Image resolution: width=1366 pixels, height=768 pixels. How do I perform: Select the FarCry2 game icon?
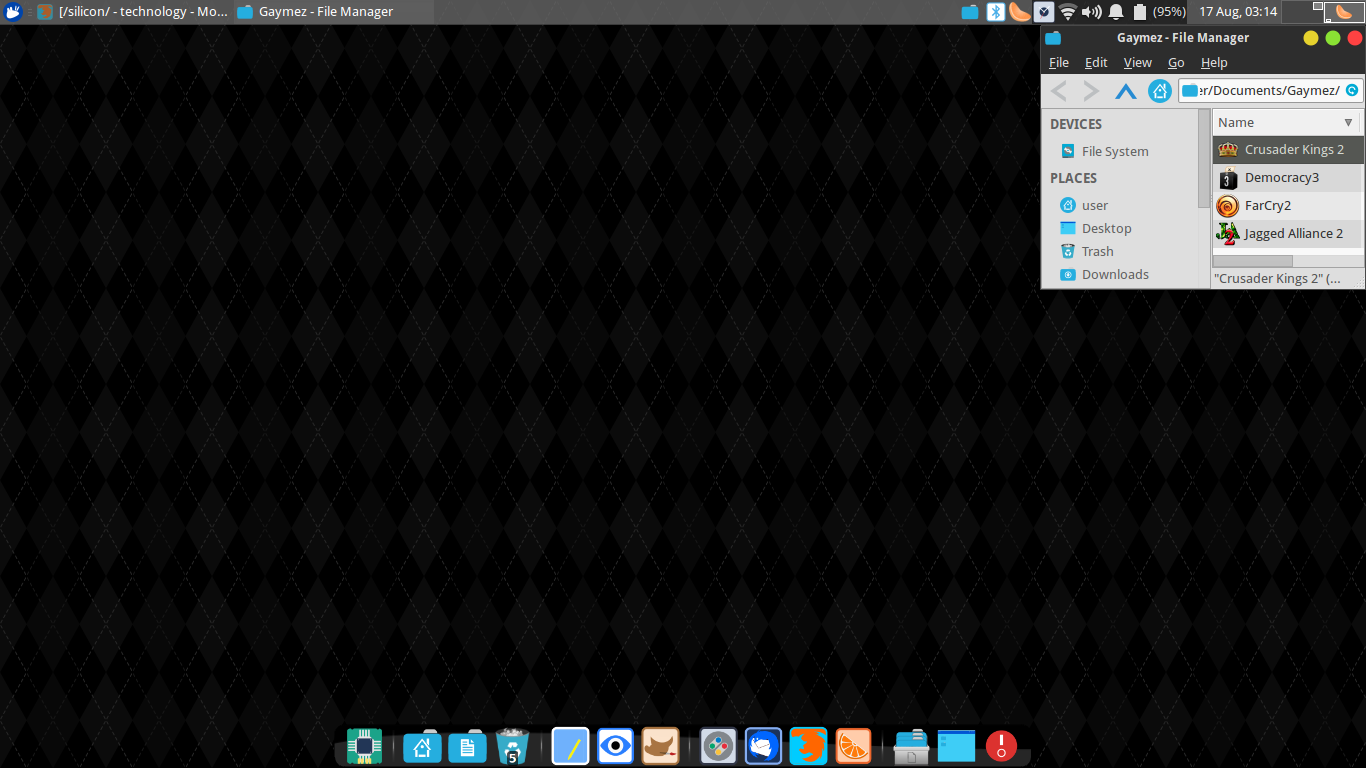pyautogui.click(x=1227, y=206)
